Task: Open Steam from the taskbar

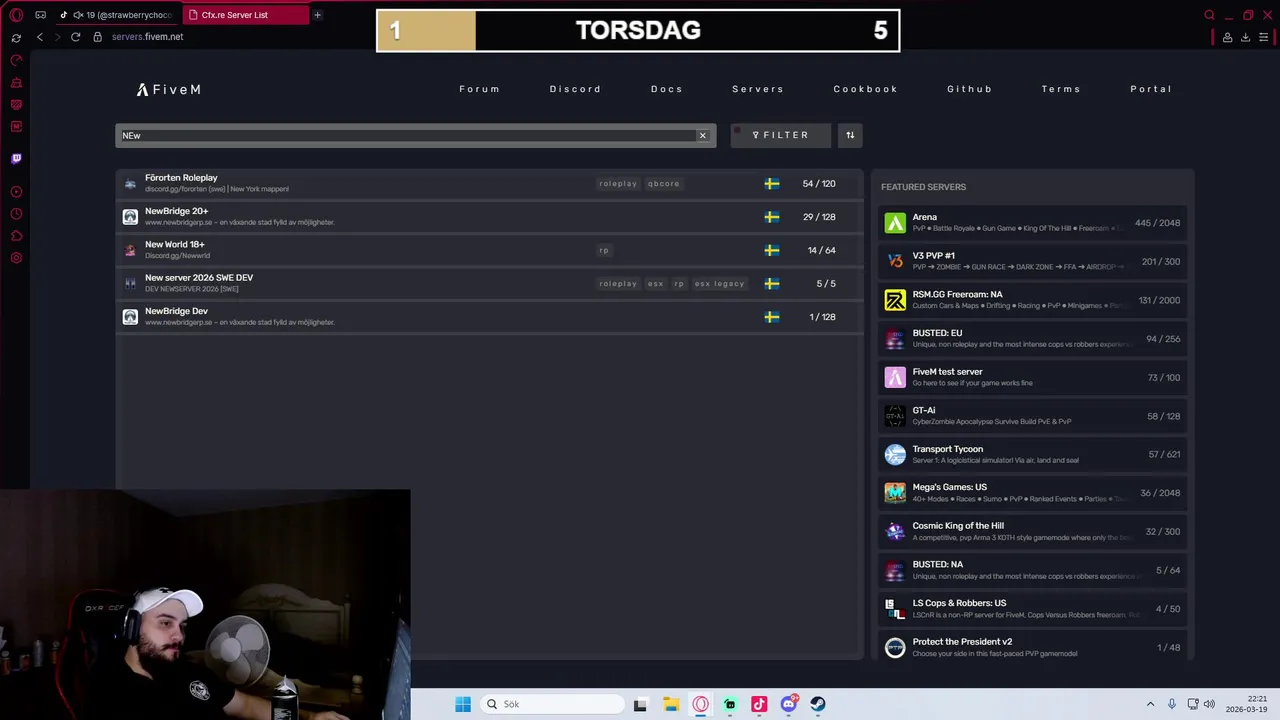Action: [x=818, y=704]
